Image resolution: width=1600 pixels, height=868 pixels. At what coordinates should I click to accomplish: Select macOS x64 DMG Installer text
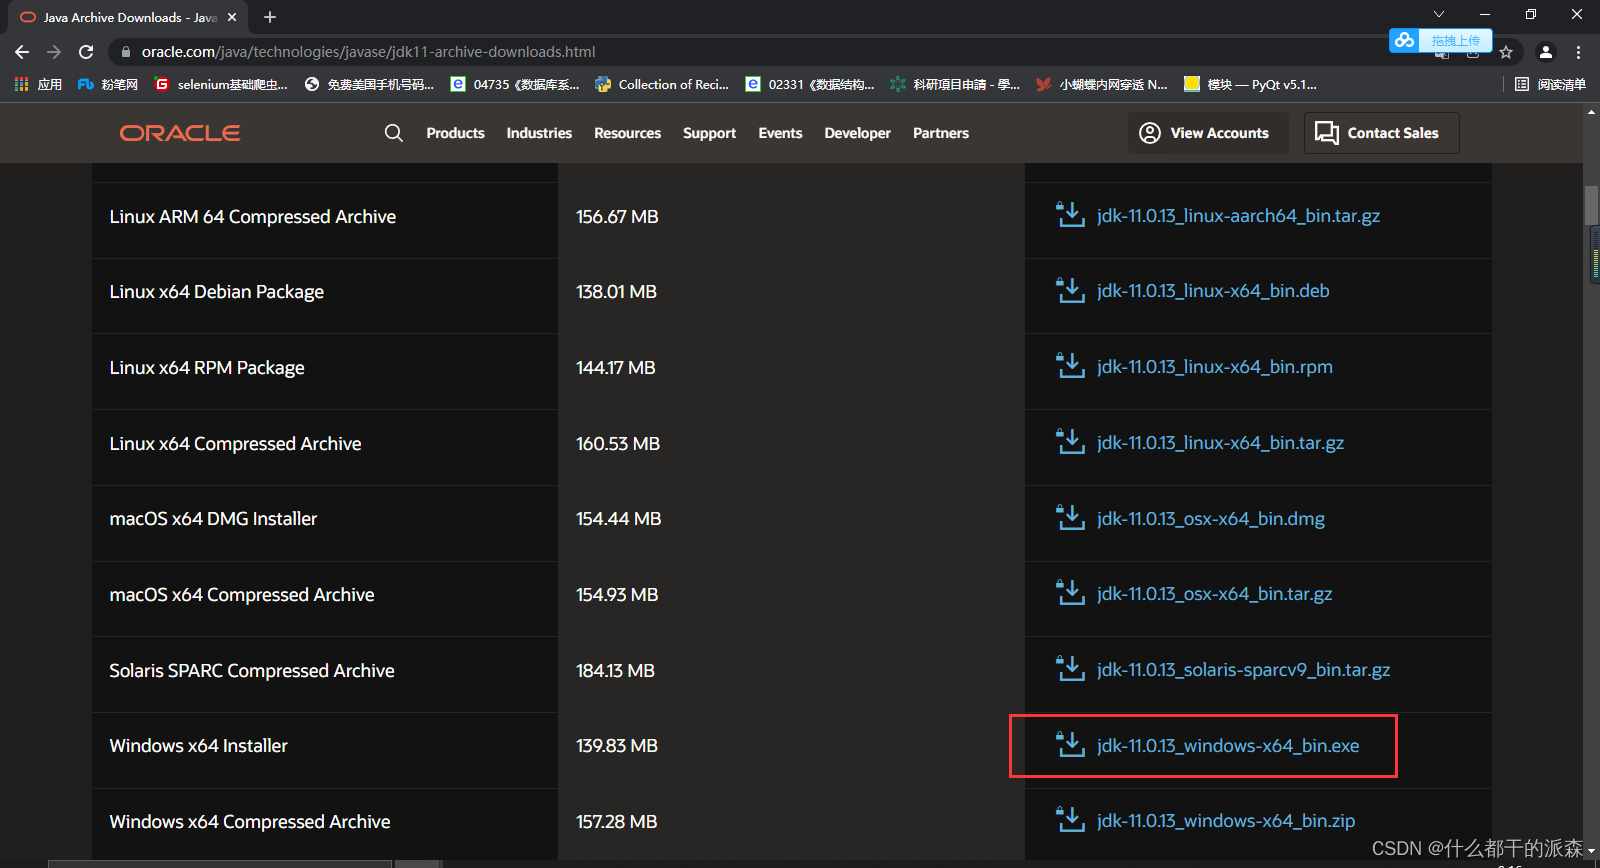pos(213,519)
